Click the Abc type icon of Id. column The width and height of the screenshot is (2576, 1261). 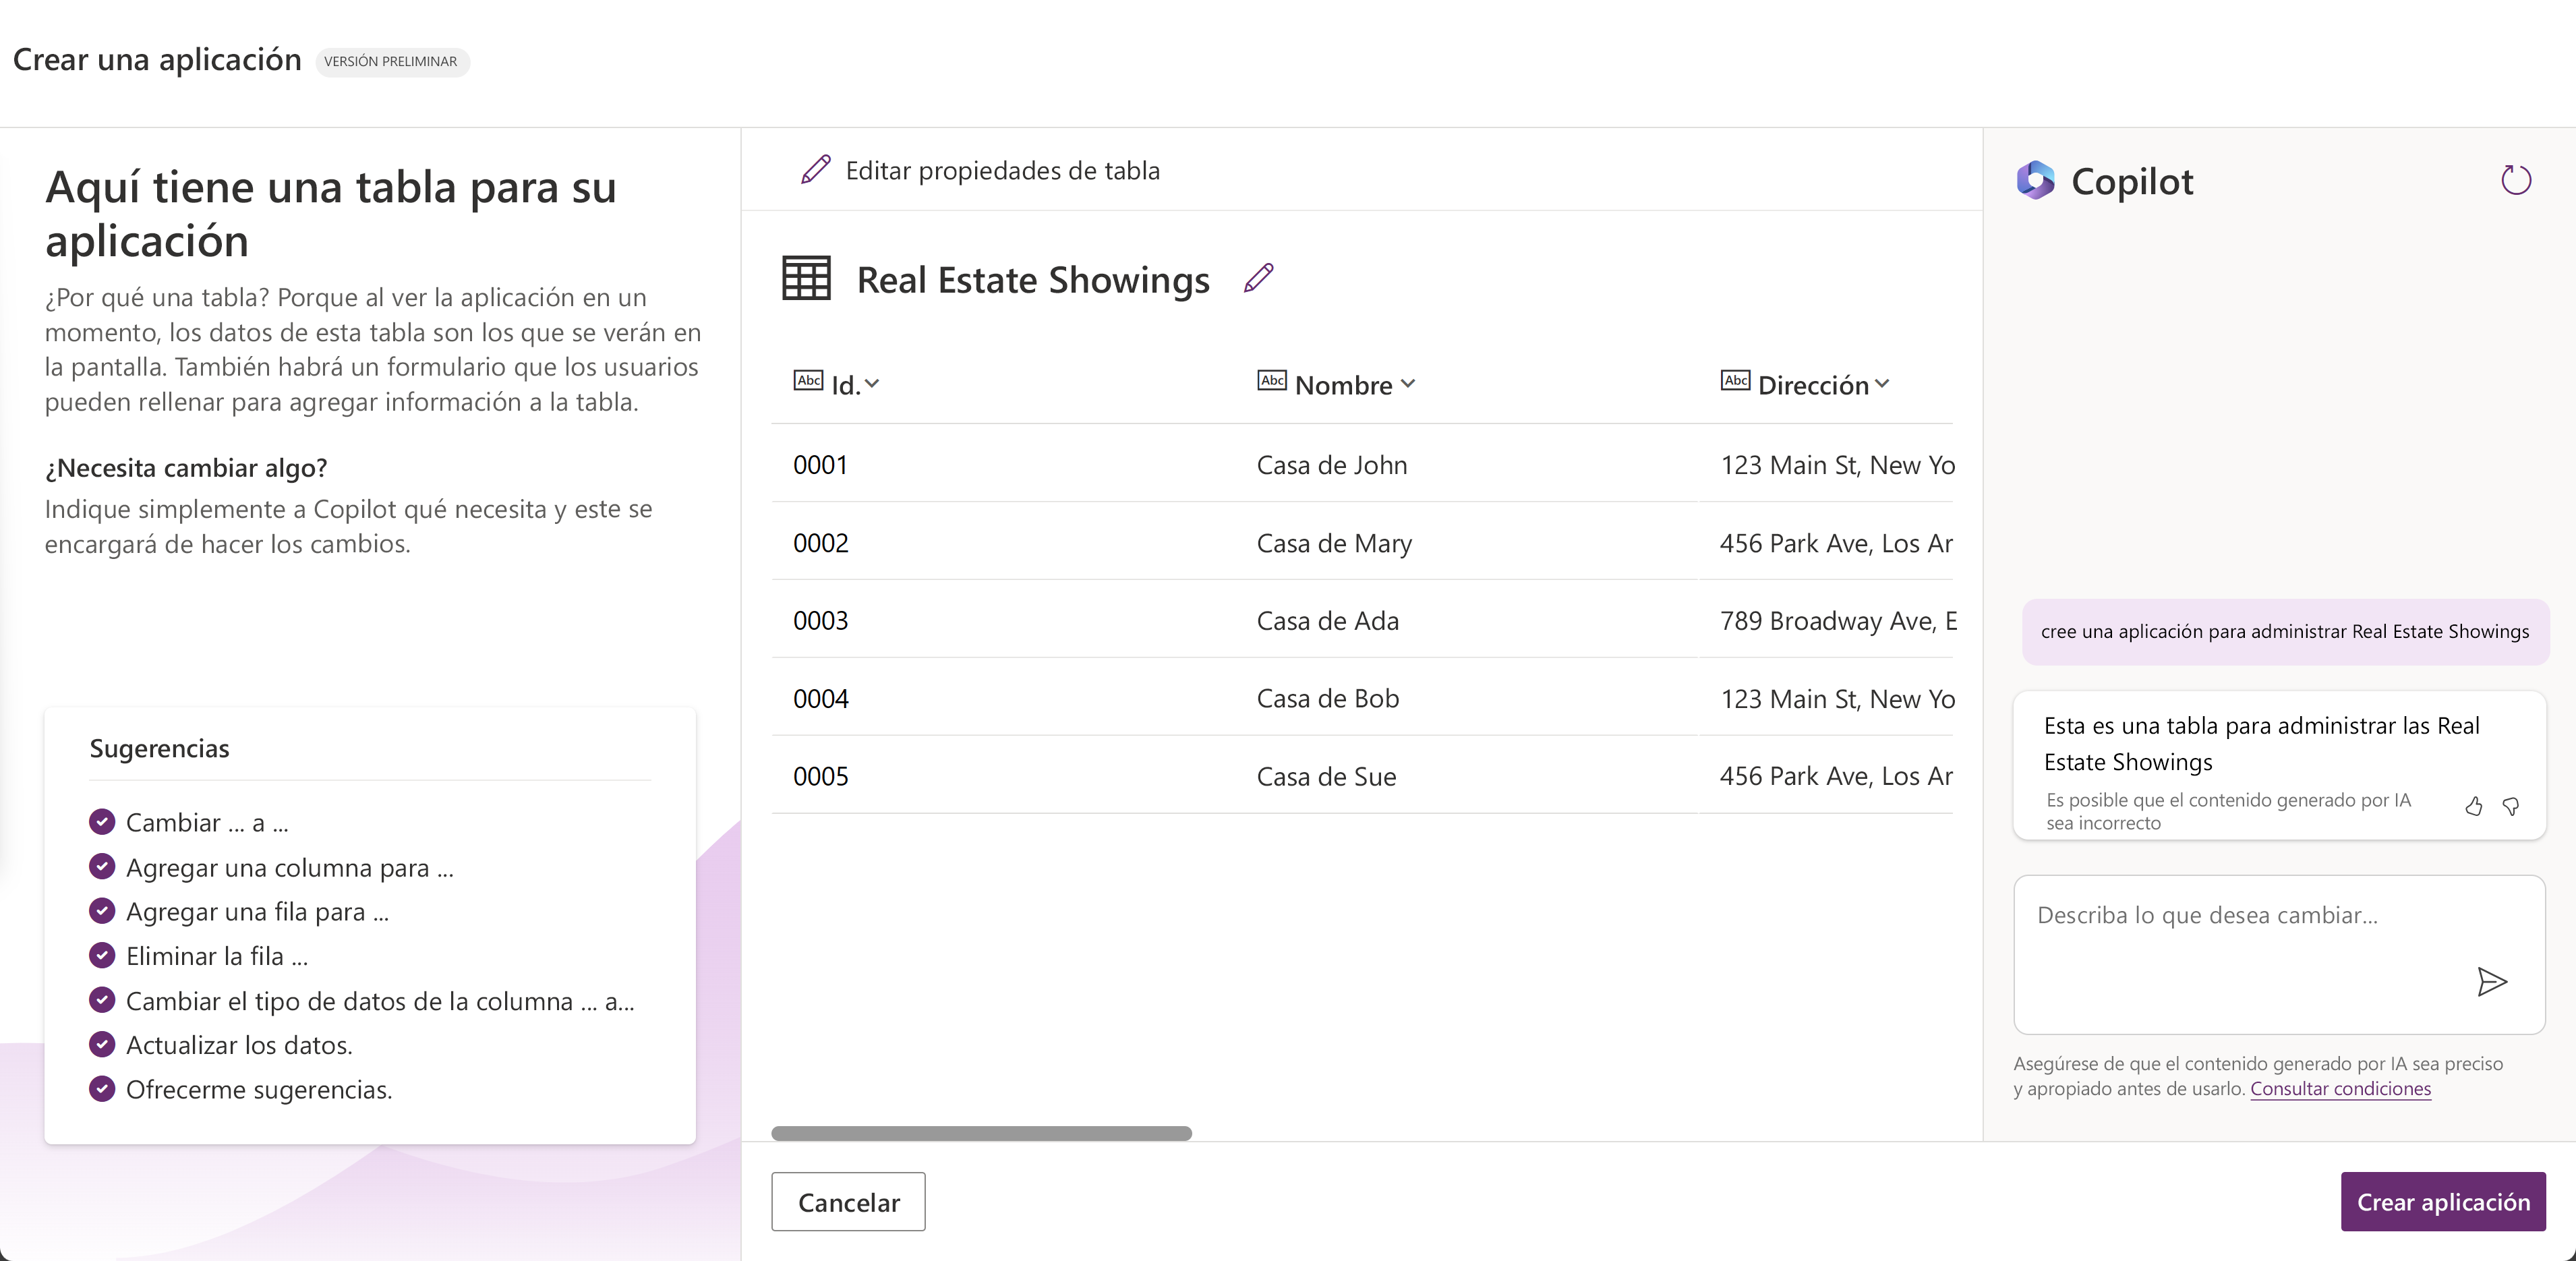[808, 381]
